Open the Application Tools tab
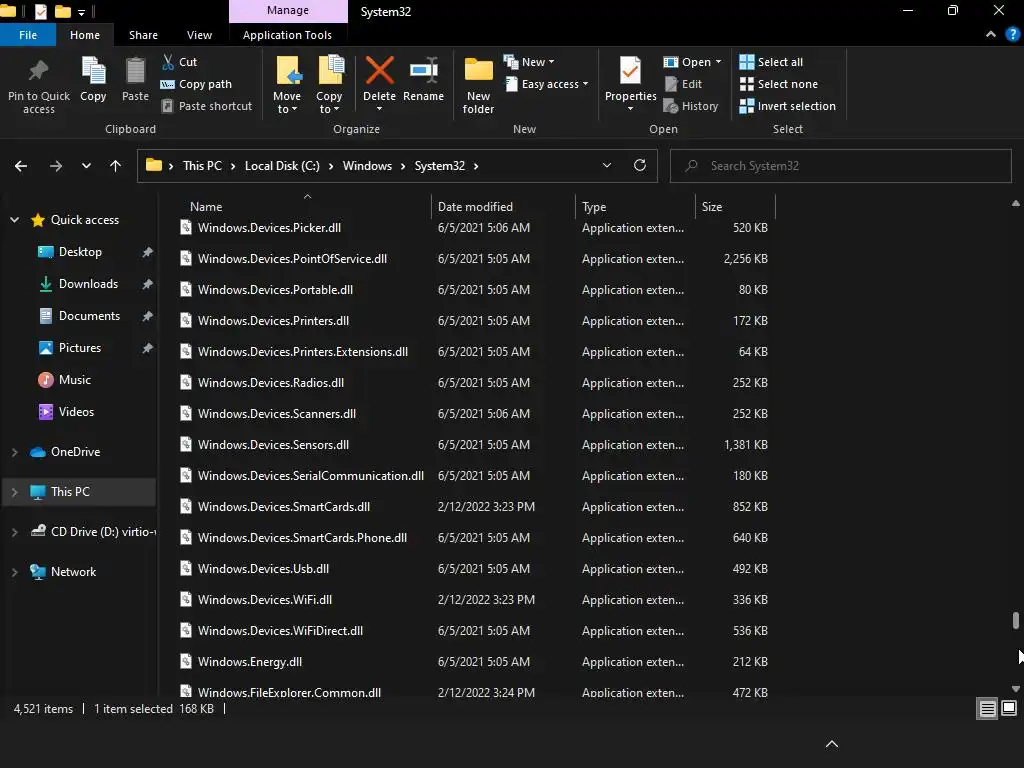This screenshot has width=1024, height=768. [x=287, y=35]
